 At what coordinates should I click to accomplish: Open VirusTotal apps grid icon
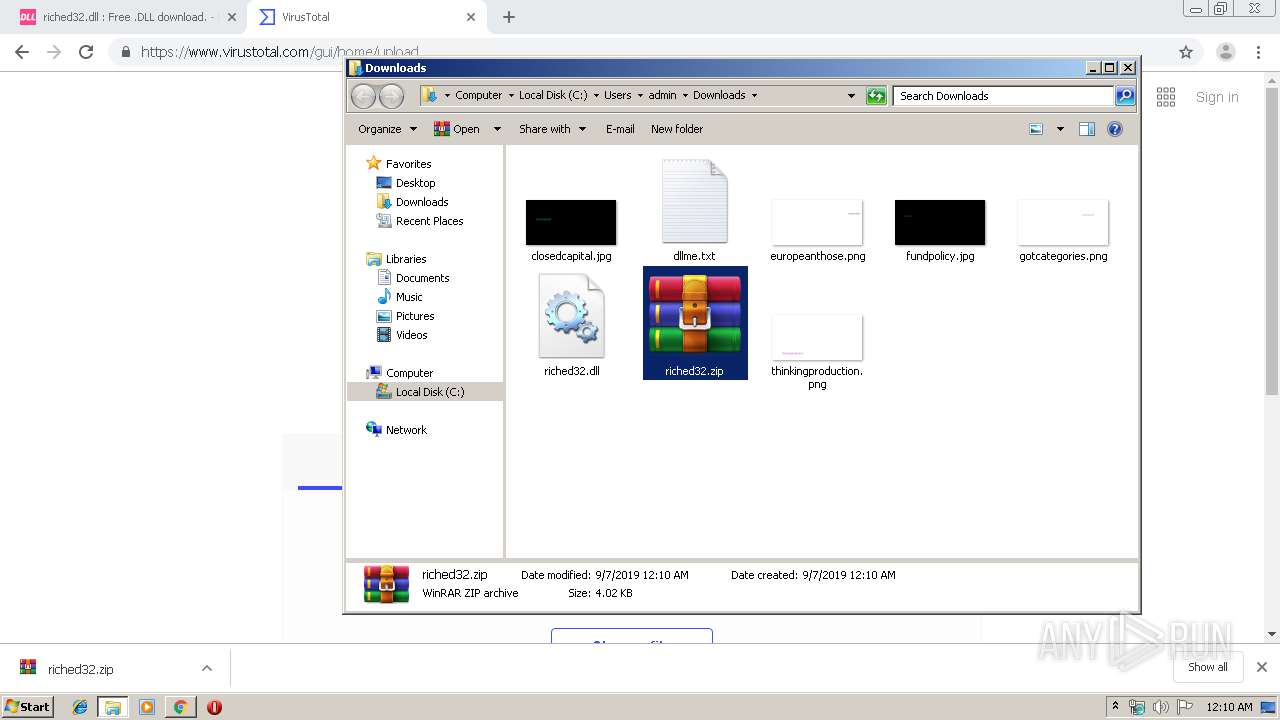click(x=1166, y=97)
